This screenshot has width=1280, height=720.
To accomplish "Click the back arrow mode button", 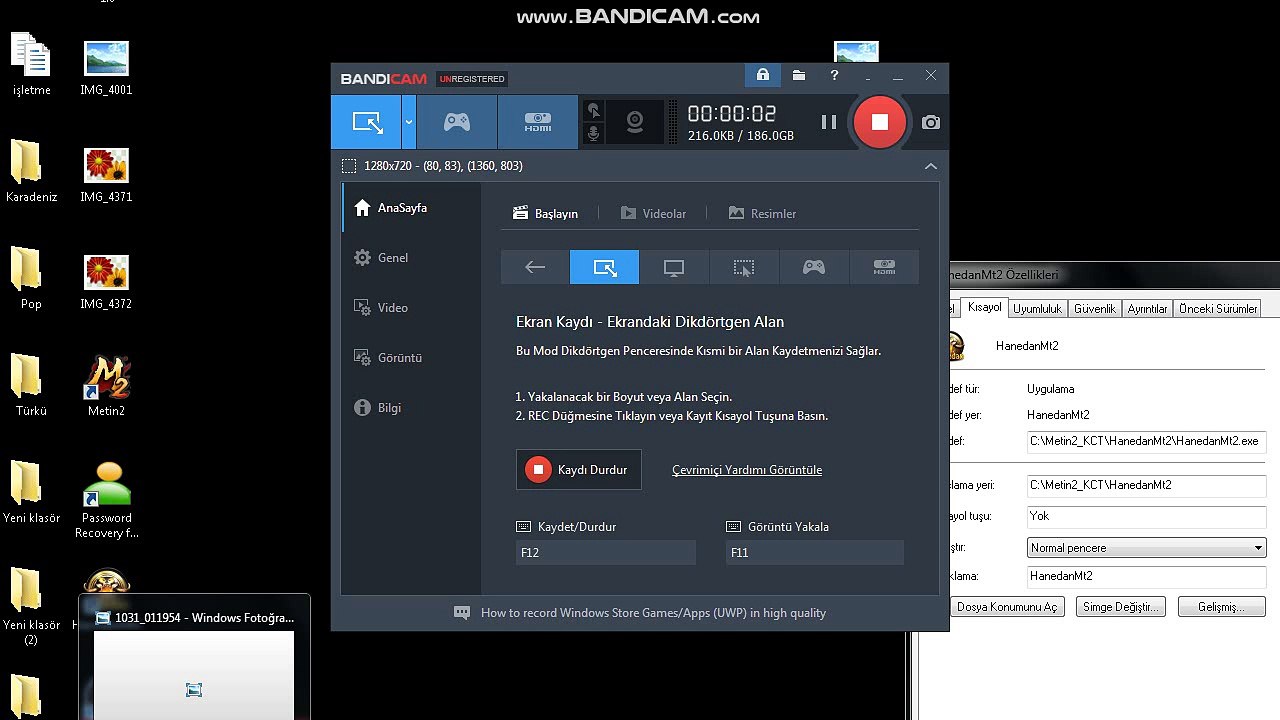I will pos(535,267).
